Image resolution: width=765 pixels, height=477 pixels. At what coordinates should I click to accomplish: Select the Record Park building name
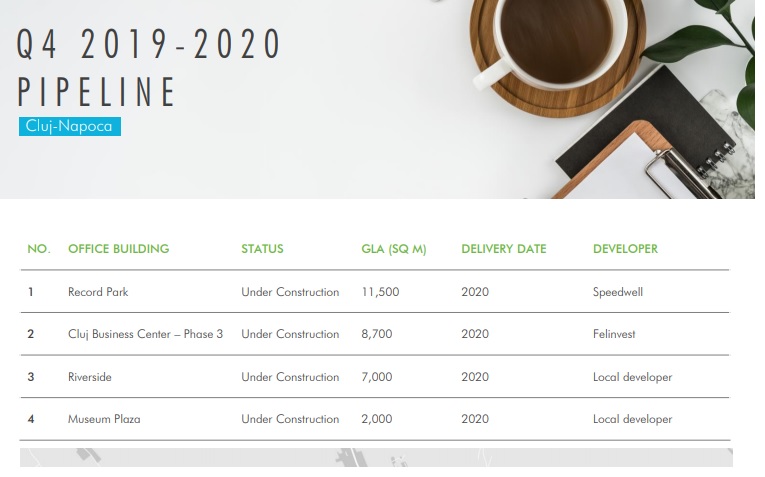[98, 292]
